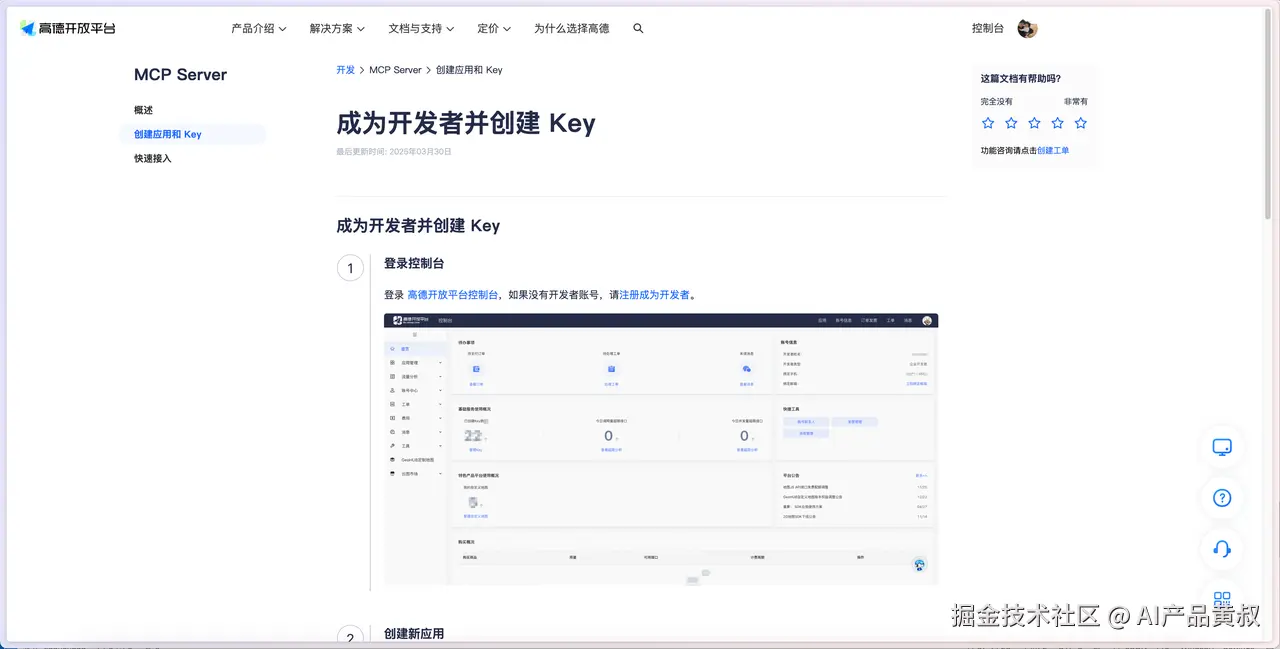Expand 文档与支持 dropdown menu

click(421, 29)
